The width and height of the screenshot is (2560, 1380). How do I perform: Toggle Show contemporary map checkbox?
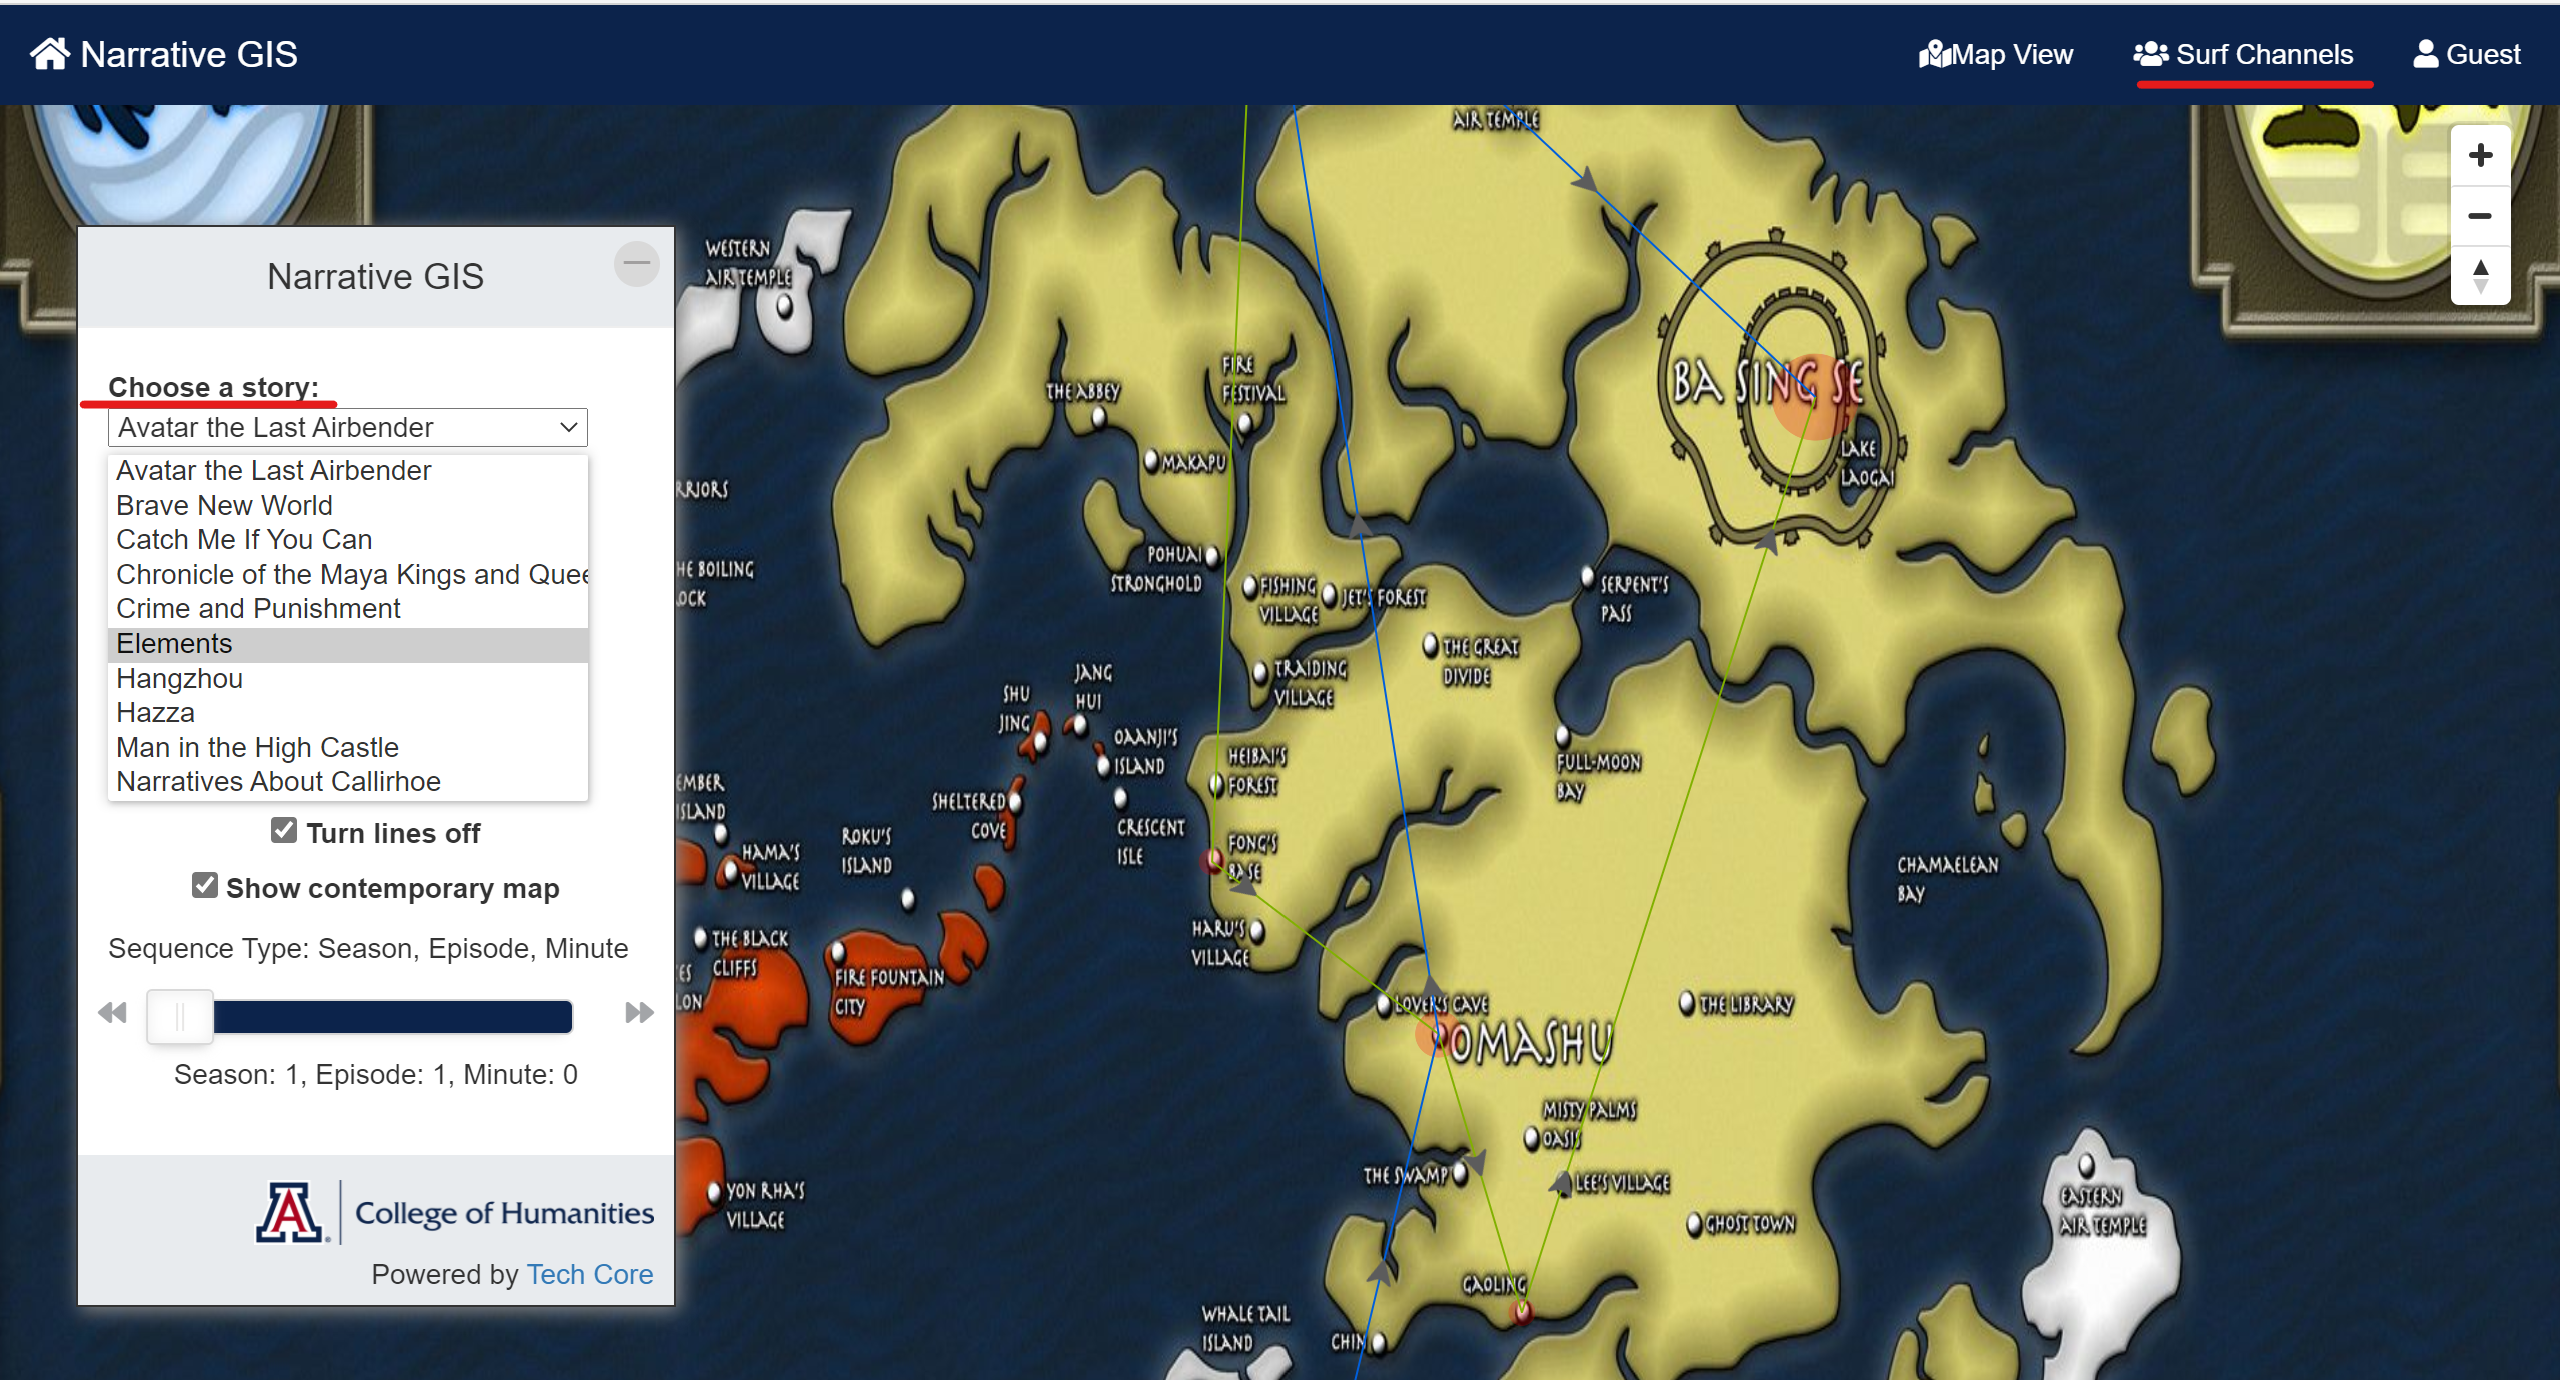click(x=205, y=886)
